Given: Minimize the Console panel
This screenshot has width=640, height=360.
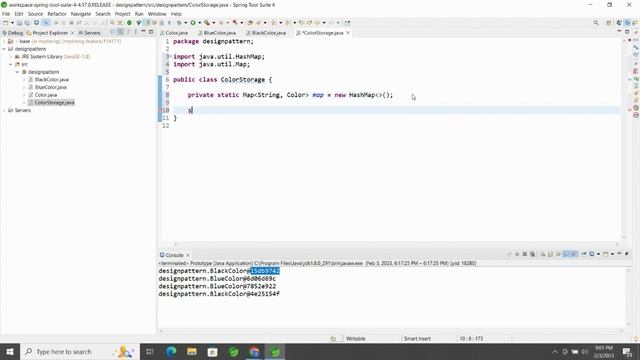Looking at the screenshot, I should coord(619,254).
